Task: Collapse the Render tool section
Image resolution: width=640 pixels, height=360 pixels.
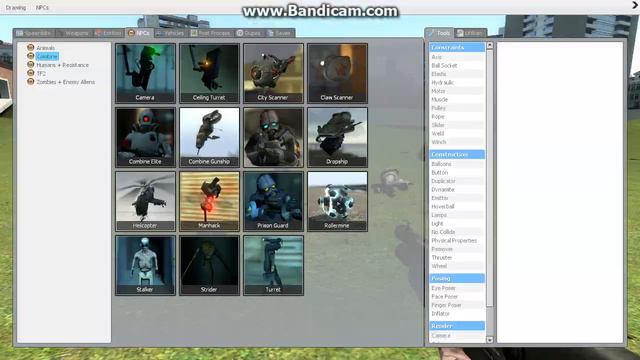Action: (457, 326)
